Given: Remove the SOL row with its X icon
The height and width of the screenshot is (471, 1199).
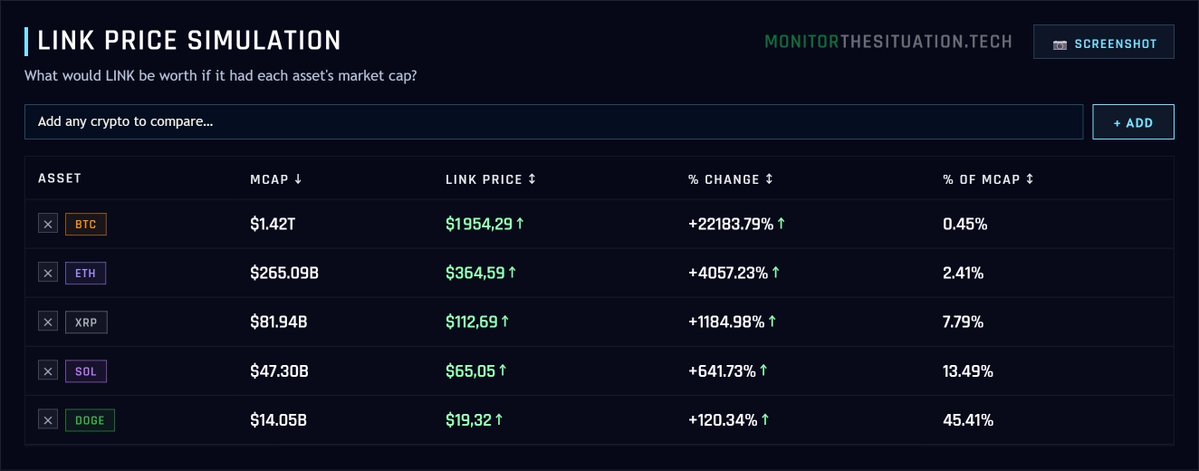Looking at the screenshot, I should pyautogui.click(x=47, y=371).
